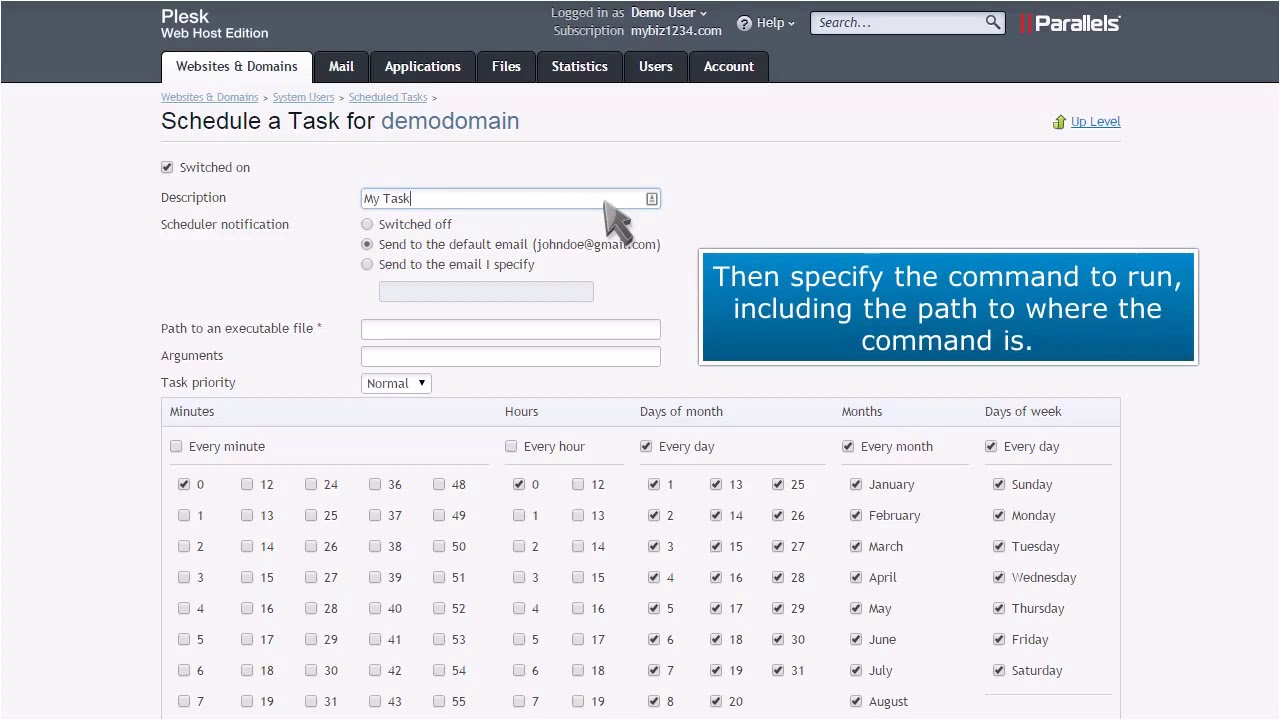Go to the Files tab
Image resolution: width=1280 pixels, height=720 pixels.
pos(506,67)
